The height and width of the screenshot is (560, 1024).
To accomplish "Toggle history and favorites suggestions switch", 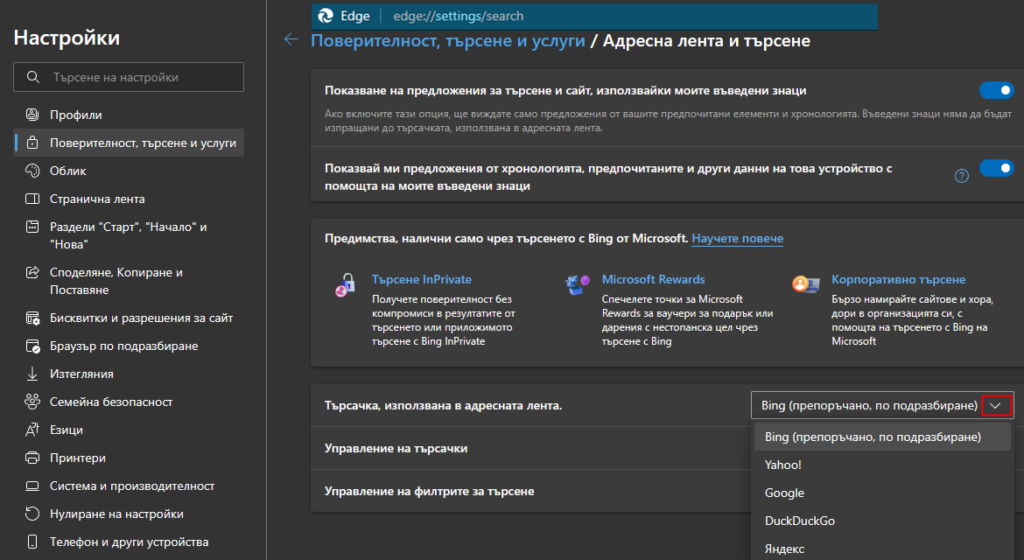I will point(997,168).
